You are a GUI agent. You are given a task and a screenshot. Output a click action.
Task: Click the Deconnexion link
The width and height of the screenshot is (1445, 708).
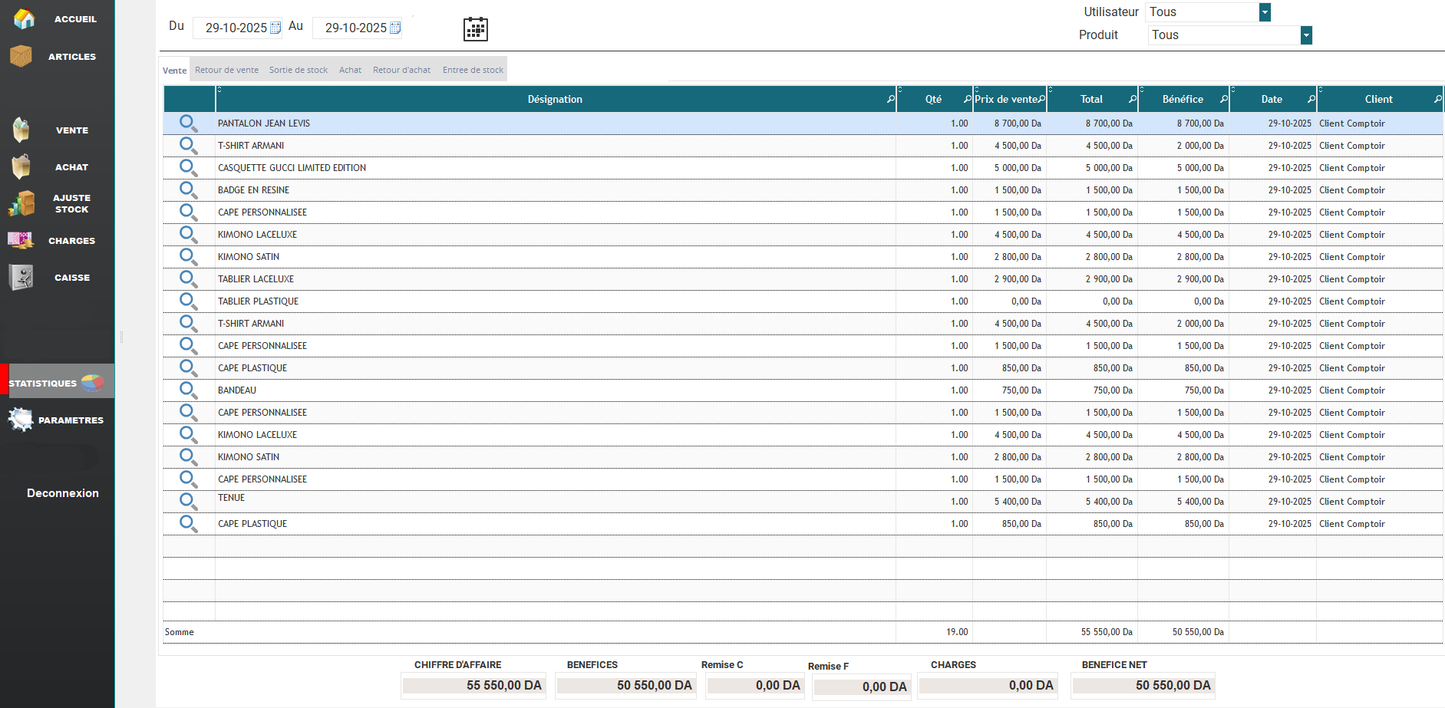(x=63, y=492)
